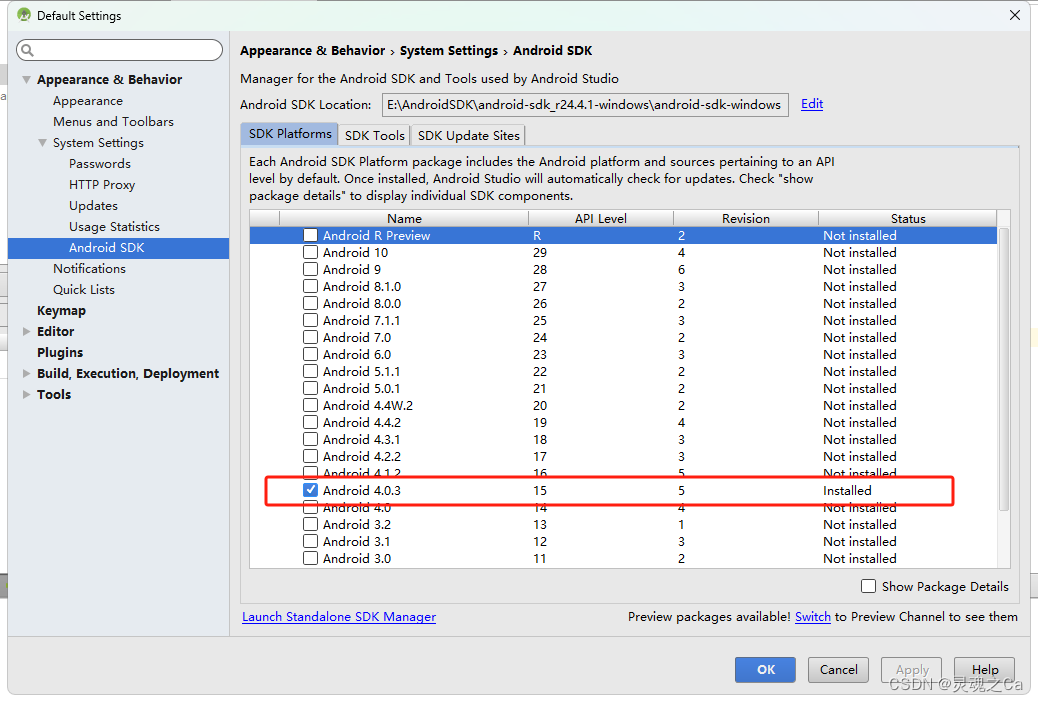
Task: Expand the Build, Execution, Deployment node
Action: point(26,374)
